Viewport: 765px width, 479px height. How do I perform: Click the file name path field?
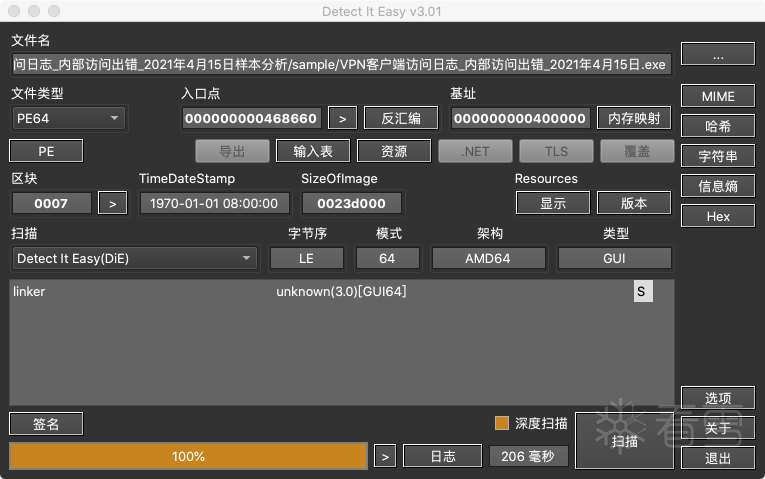(x=342, y=64)
